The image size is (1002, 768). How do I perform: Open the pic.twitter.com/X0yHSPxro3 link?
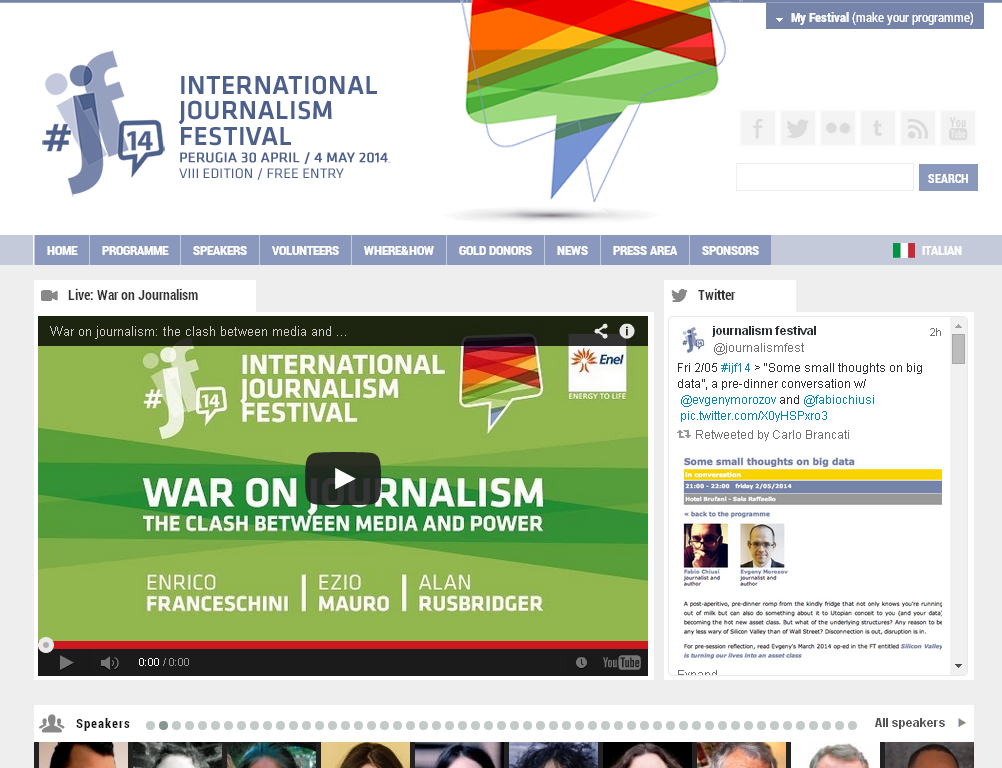click(x=753, y=415)
